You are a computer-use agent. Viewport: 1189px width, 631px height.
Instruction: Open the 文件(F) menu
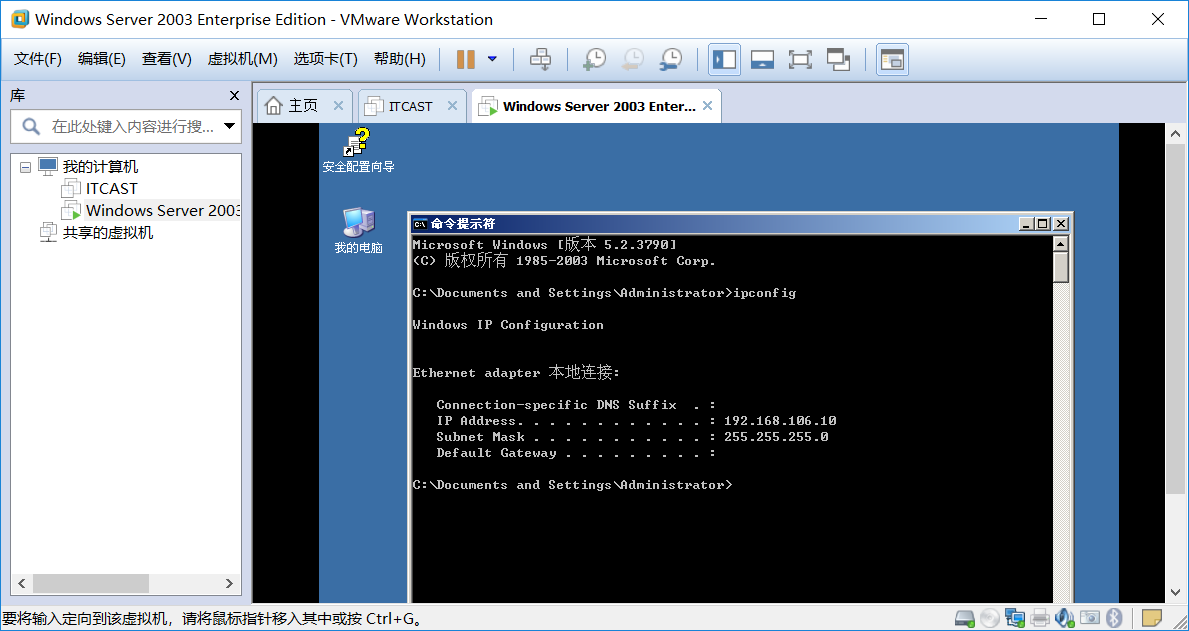click(38, 59)
